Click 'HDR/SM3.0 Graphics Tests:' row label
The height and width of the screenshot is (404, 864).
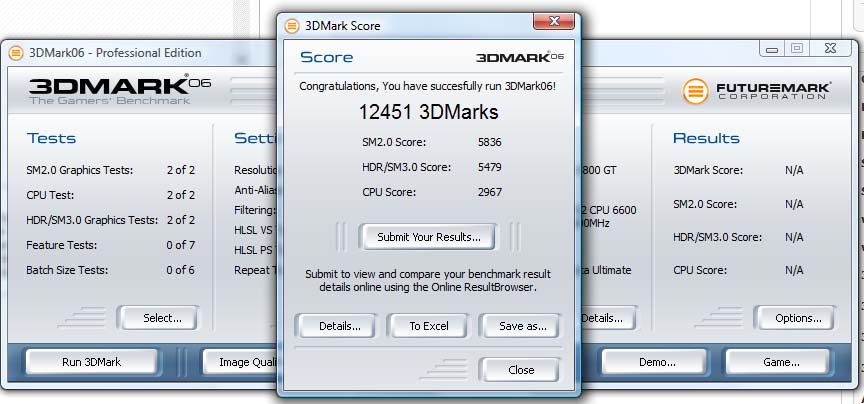(92, 220)
